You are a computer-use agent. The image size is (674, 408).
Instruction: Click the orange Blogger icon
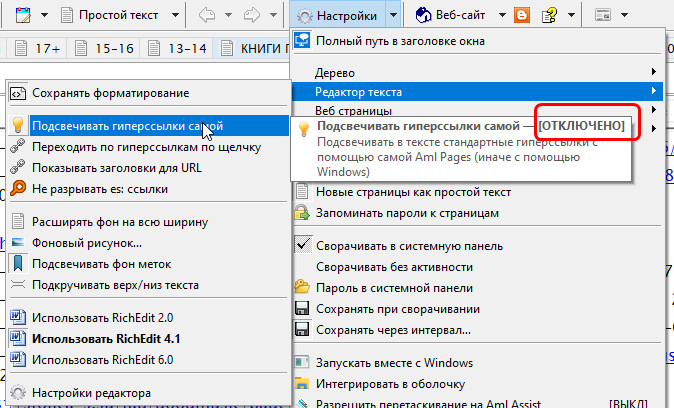522,15
